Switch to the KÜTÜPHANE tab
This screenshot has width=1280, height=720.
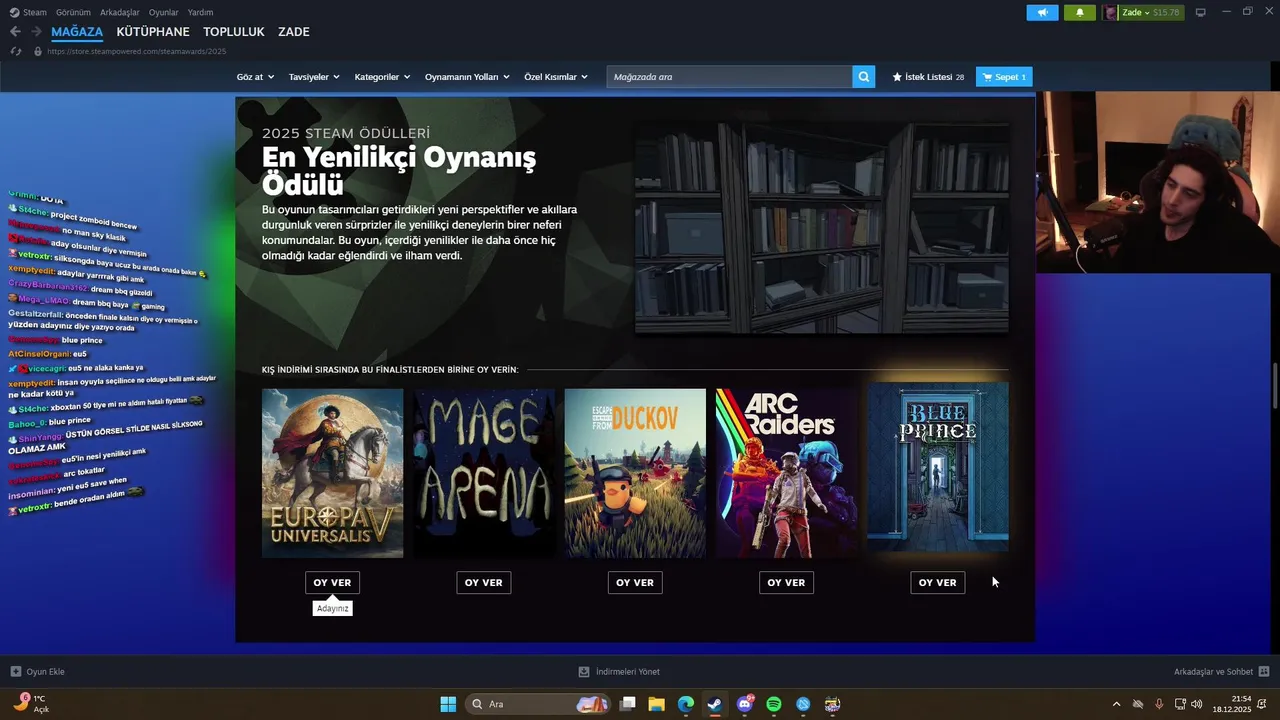pos(153,32)
